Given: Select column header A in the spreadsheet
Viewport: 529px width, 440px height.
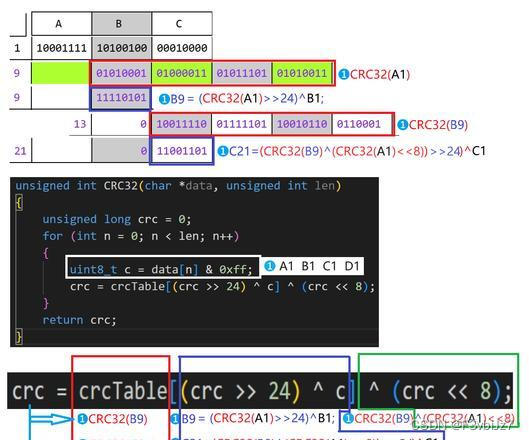Looking at the screenshot, I should (x=62, y=24).
